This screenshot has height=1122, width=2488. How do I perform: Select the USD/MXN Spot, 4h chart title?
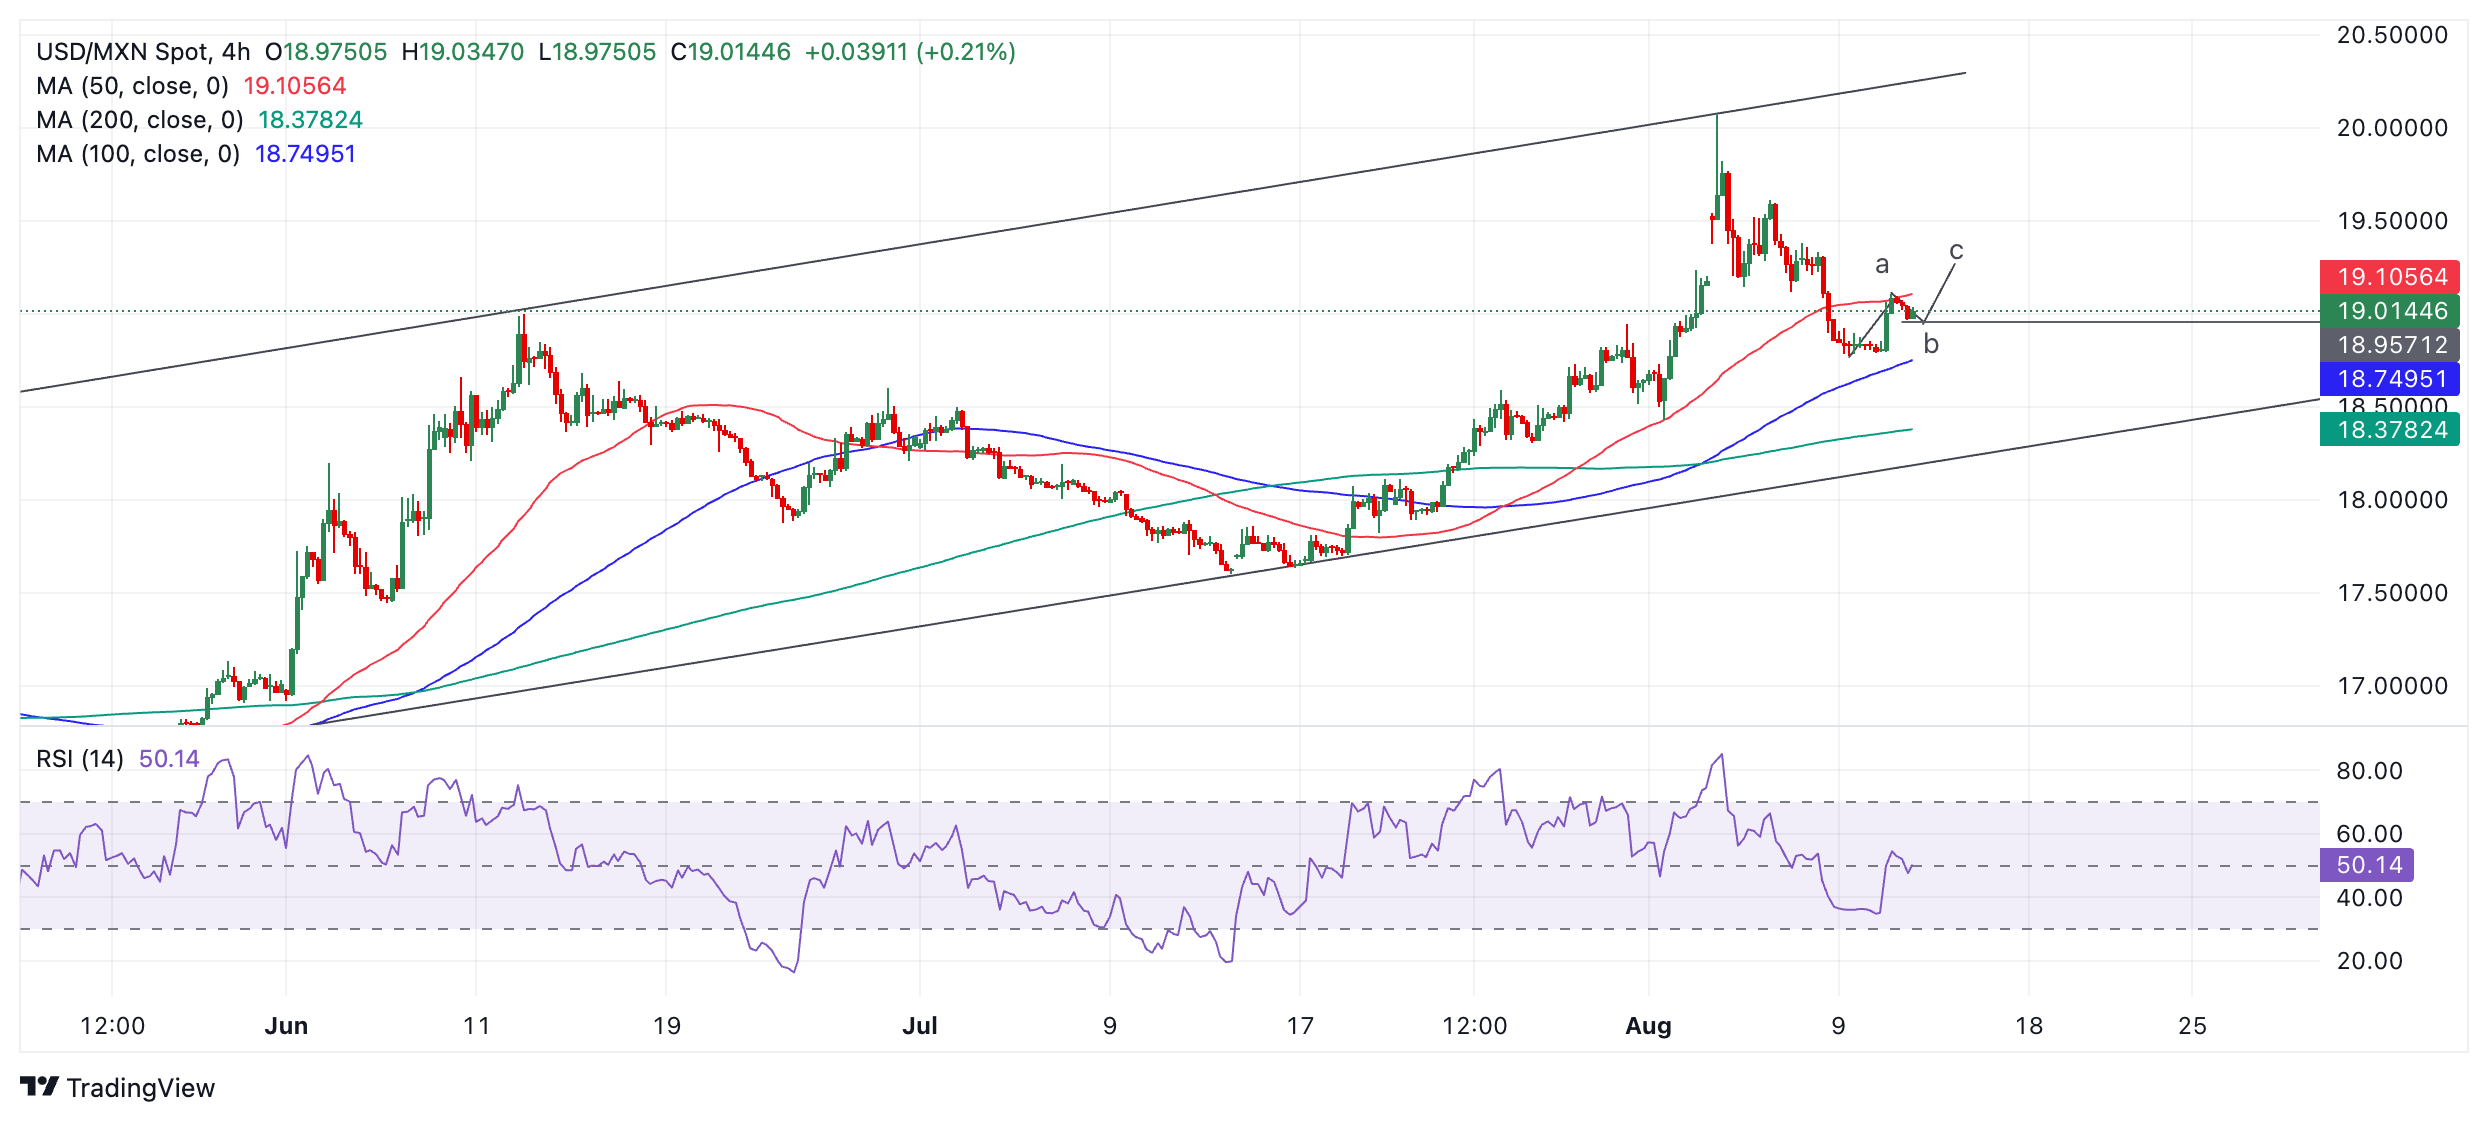143,52
